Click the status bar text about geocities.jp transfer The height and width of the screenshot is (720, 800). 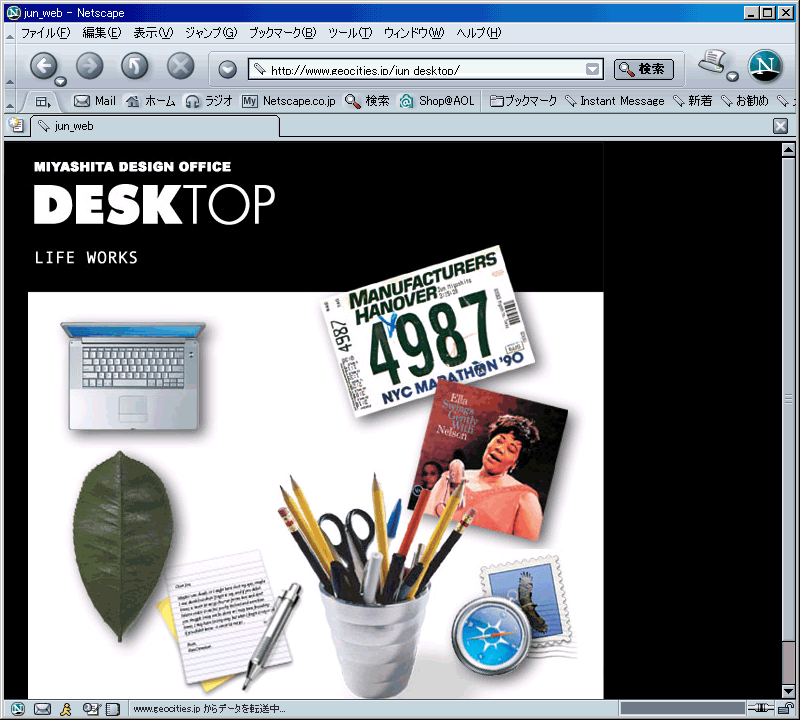209,709
